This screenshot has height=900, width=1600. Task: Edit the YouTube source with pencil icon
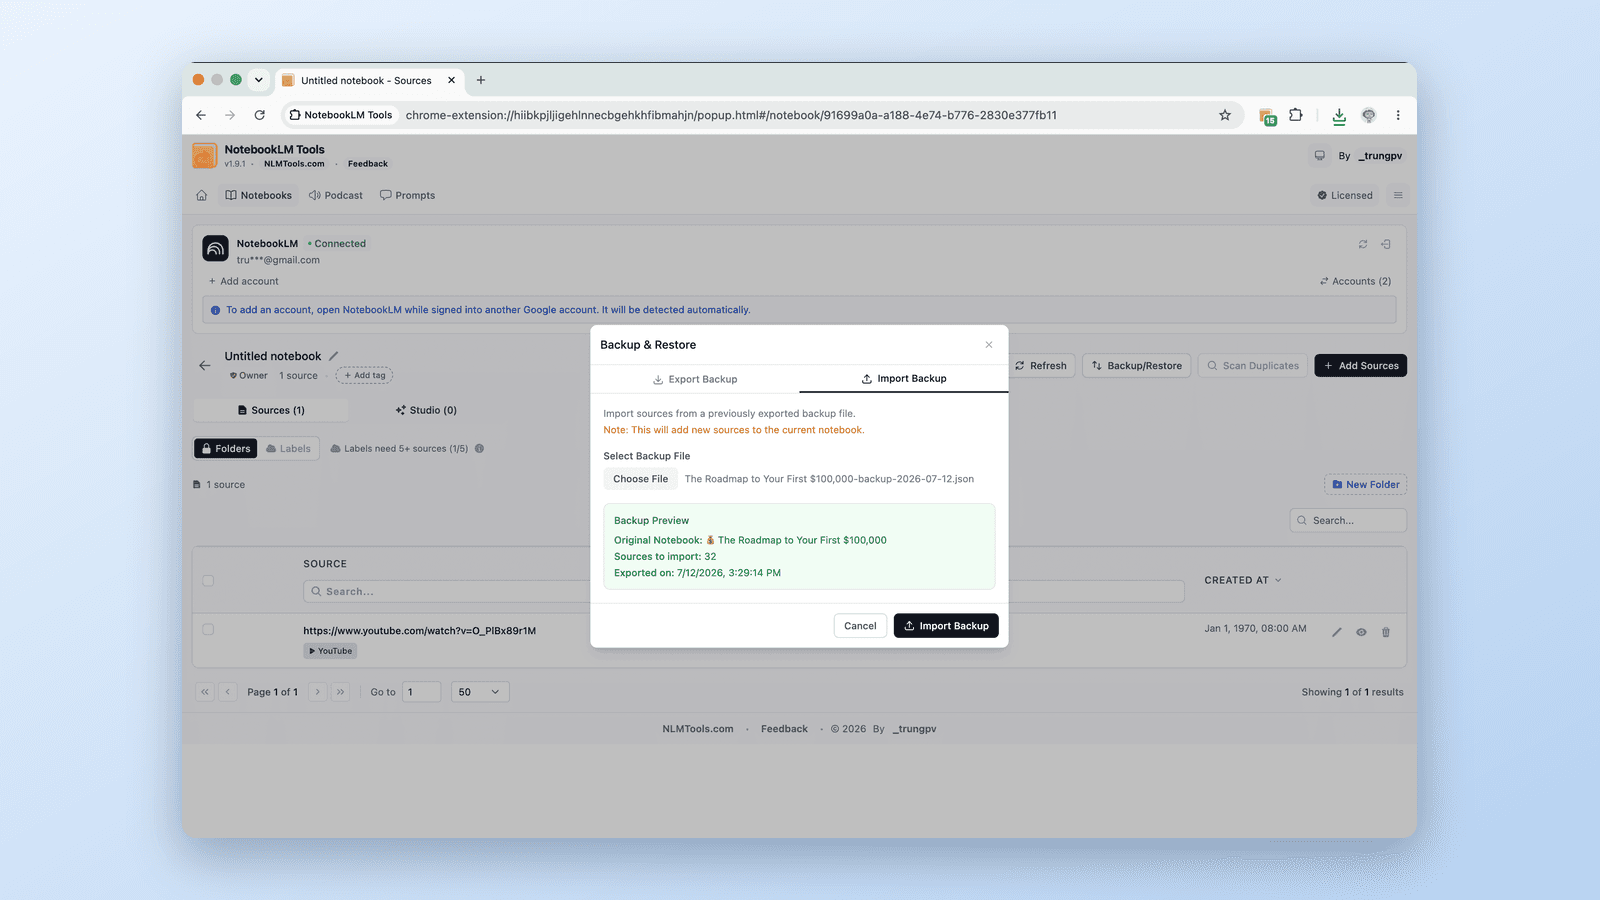(1337, 632)
